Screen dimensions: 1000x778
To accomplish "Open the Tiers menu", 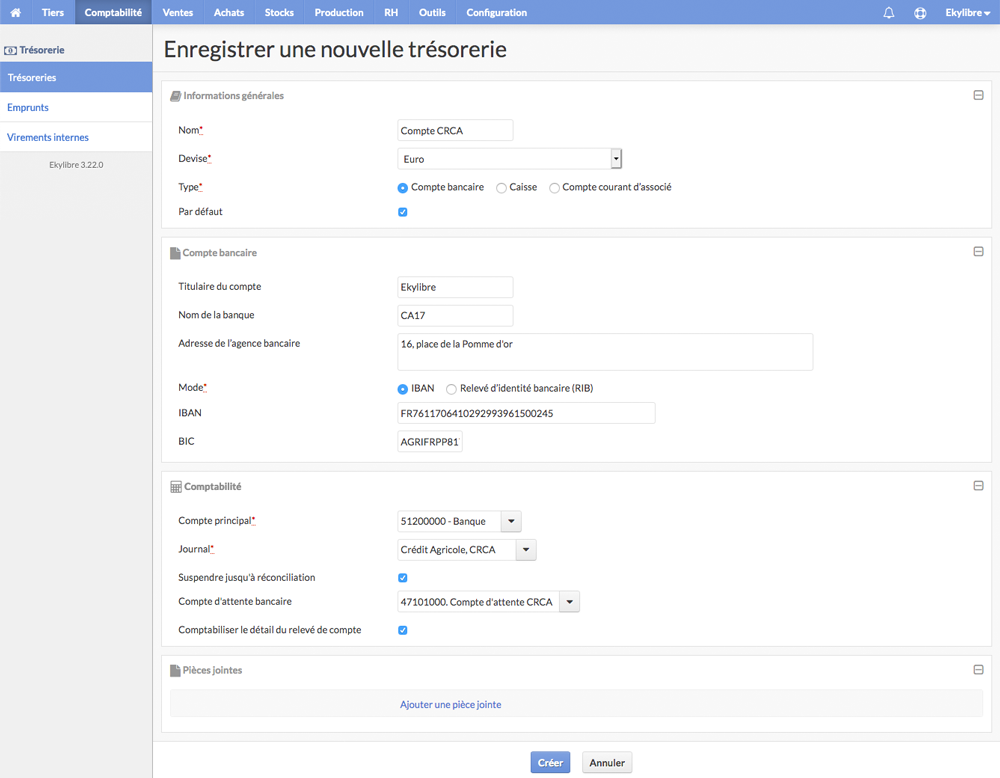I will tap(53, 12).
